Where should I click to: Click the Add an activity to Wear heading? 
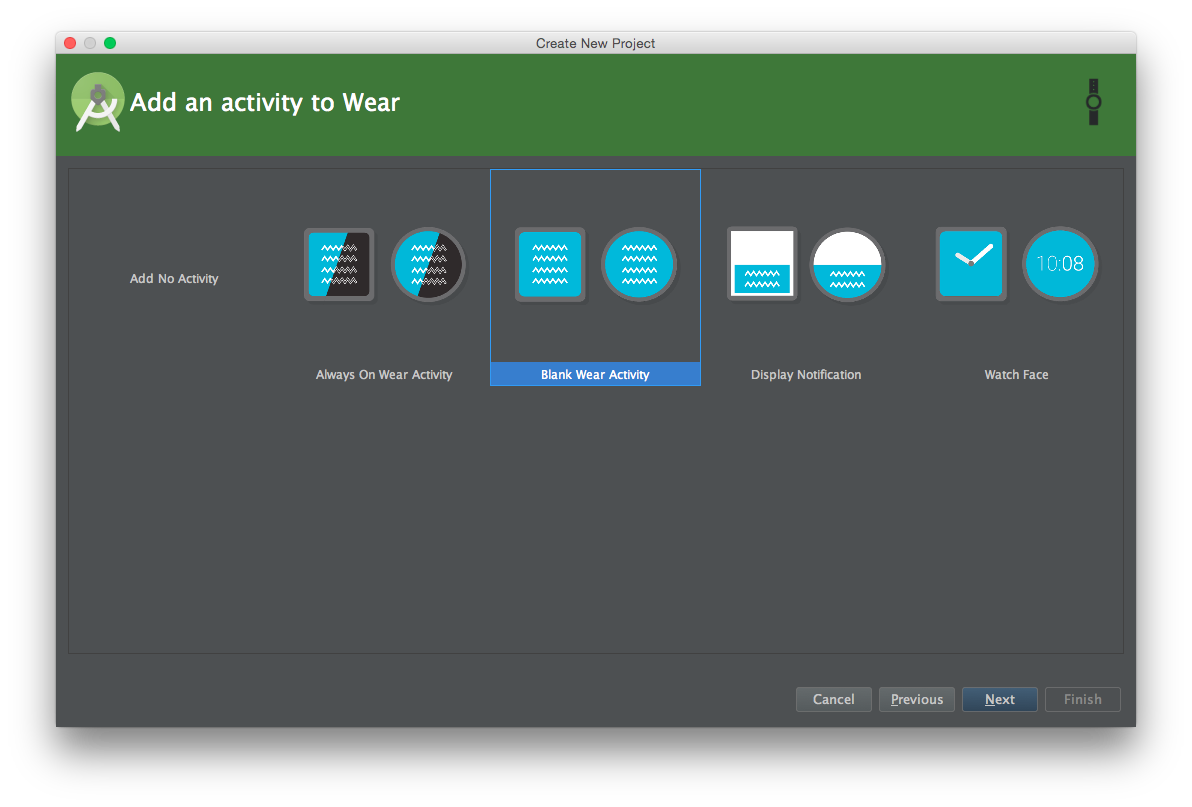click(x=265, y=103)
